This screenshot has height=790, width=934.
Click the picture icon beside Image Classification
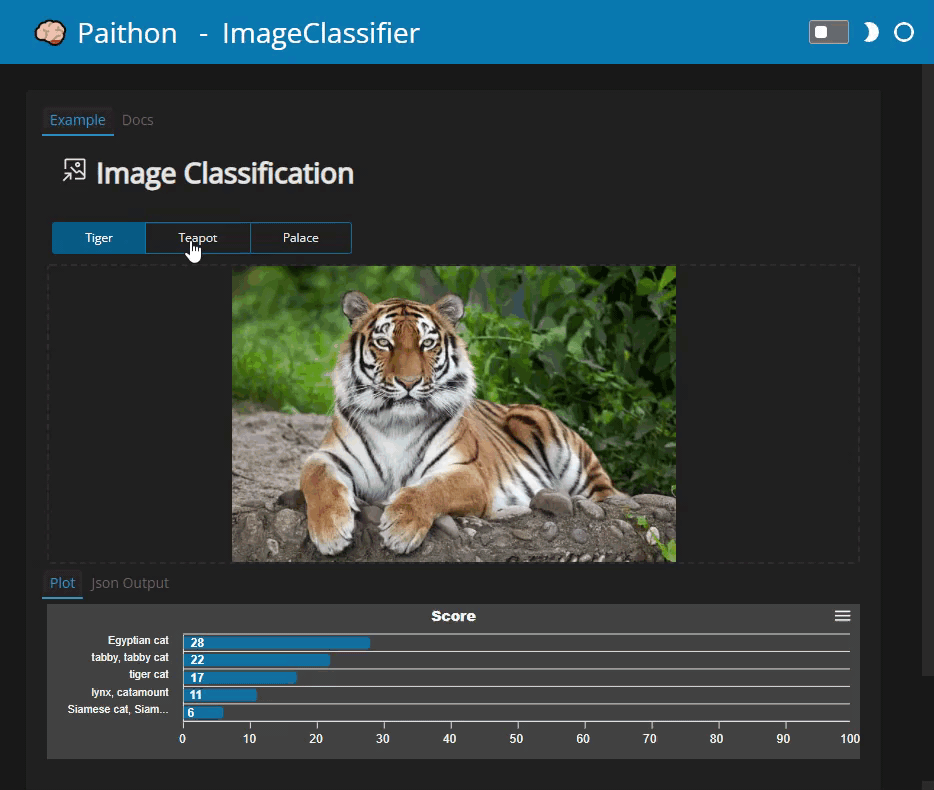pyautogui.click(x=73, y=170)
